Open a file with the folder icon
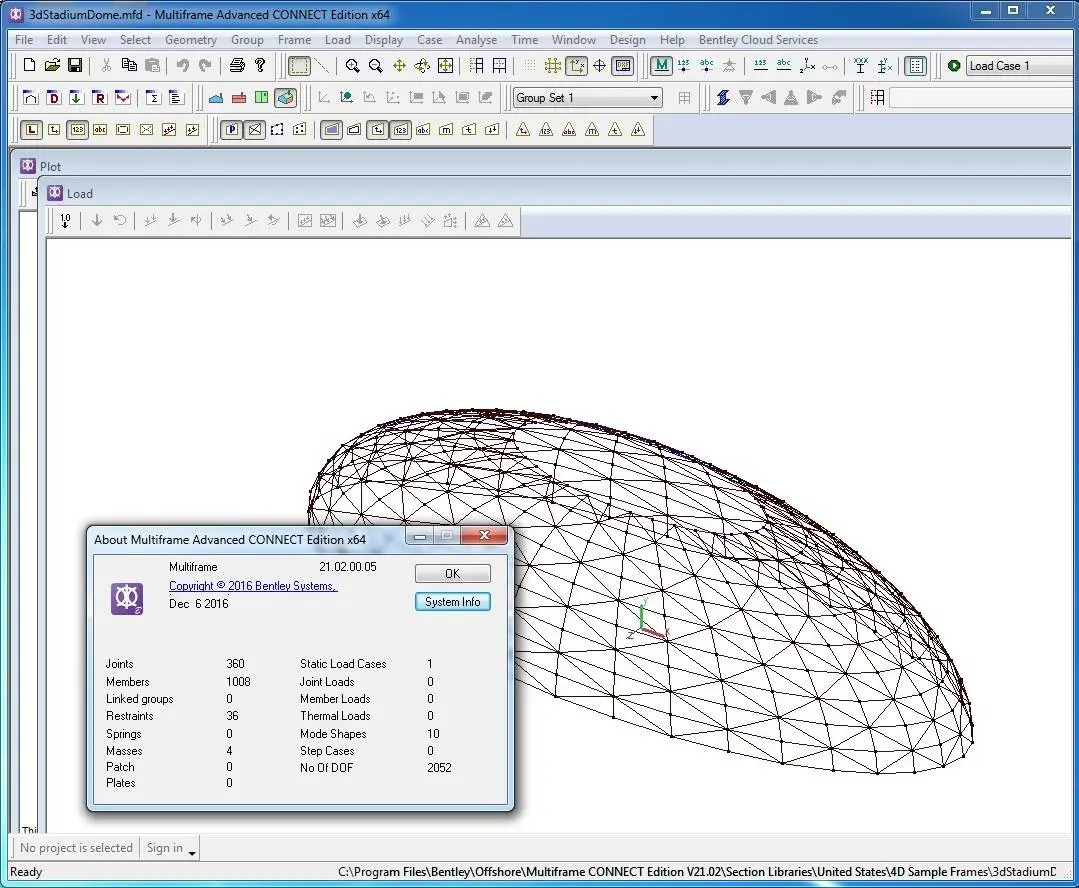 tap(52, 65)
